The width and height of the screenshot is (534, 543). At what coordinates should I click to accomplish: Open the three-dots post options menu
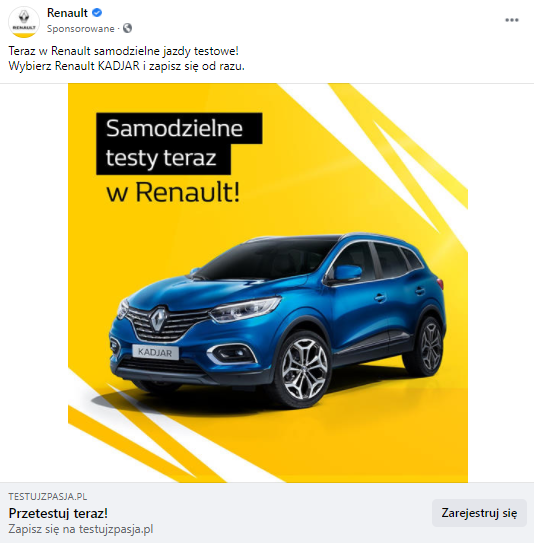tap(511, 20)
